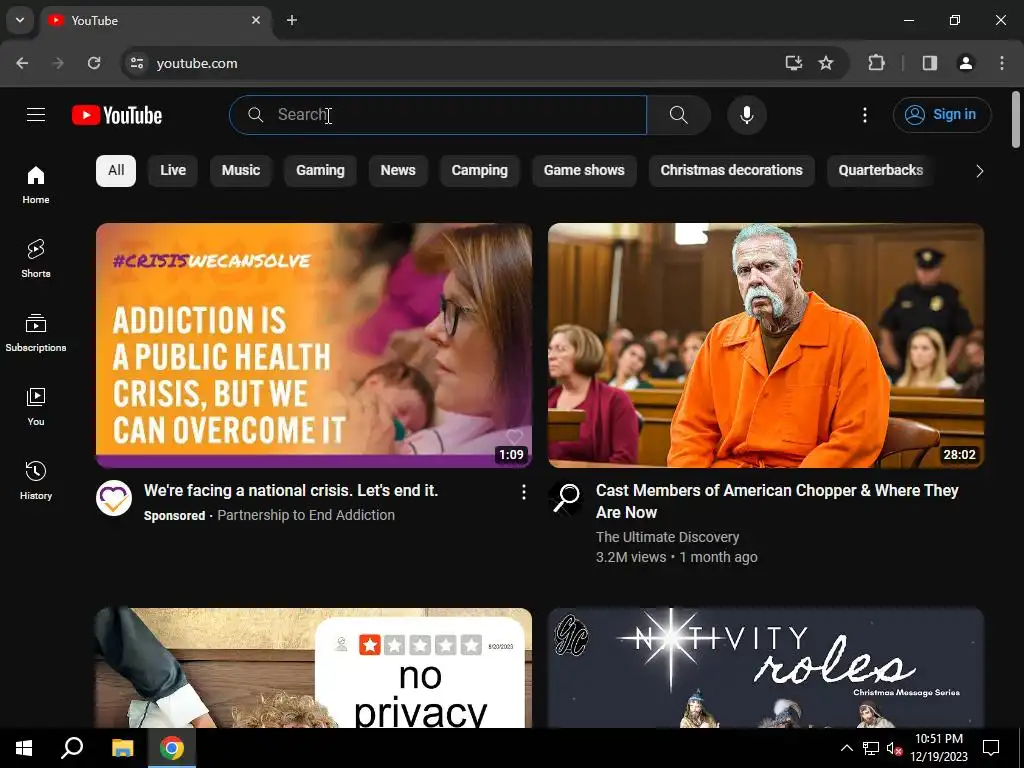Open File Explorer from taskbar
1024x768 pixels.
[x=122, y=748]
